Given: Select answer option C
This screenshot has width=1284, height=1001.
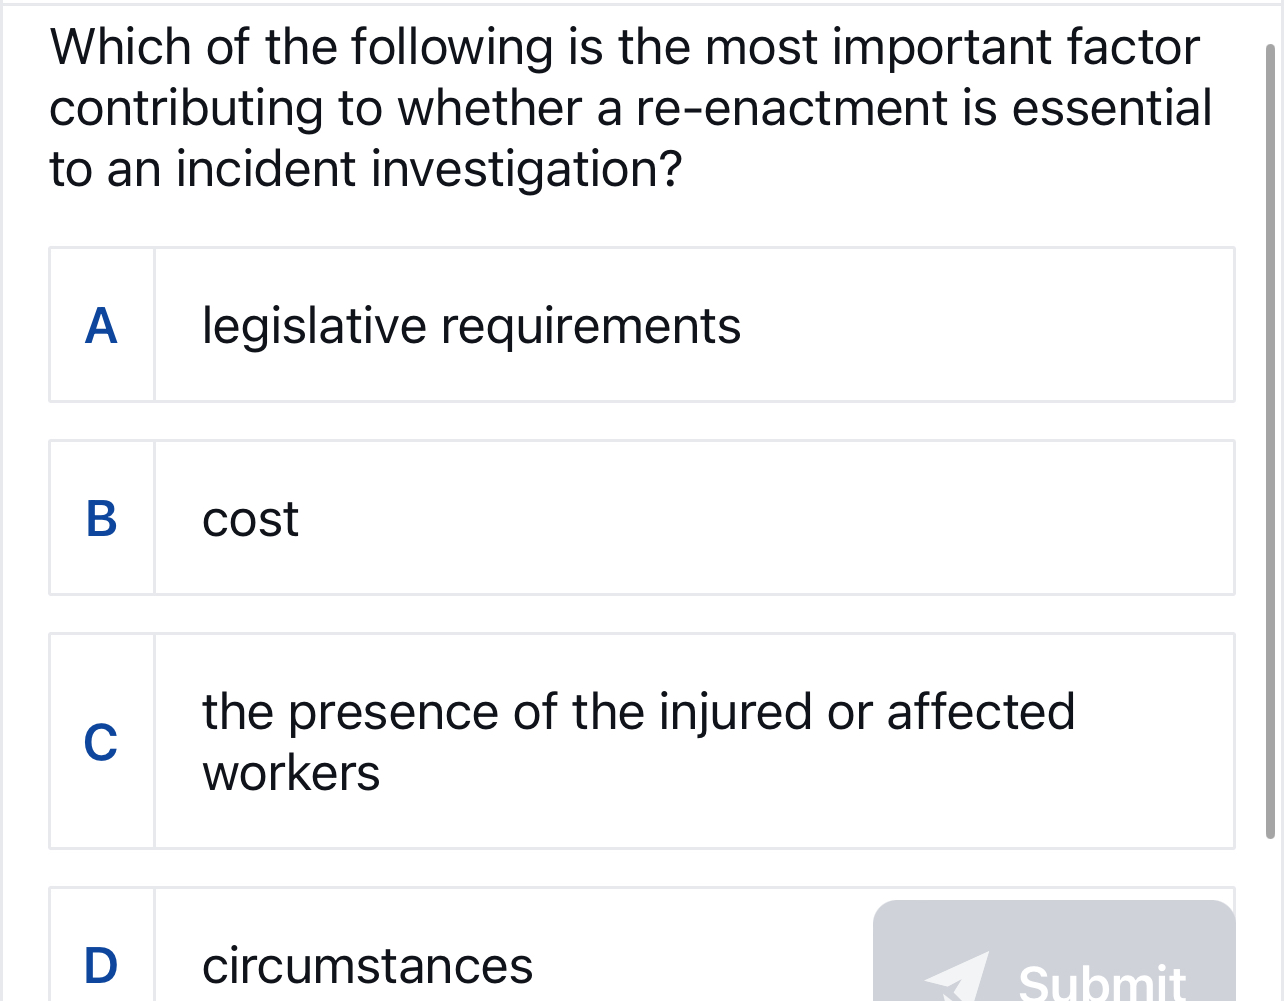Looking at the screenshot, I should (641, 740).
